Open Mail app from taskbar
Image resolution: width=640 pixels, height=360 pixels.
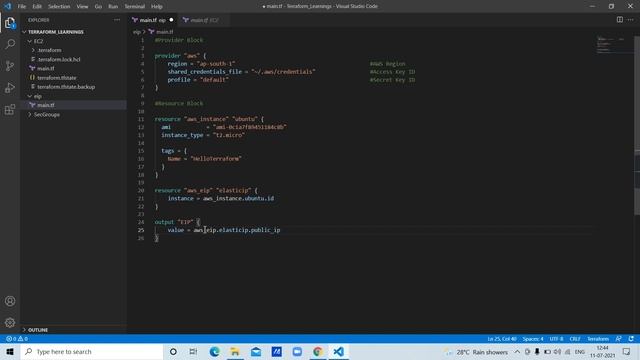click(x=256, y=351)
